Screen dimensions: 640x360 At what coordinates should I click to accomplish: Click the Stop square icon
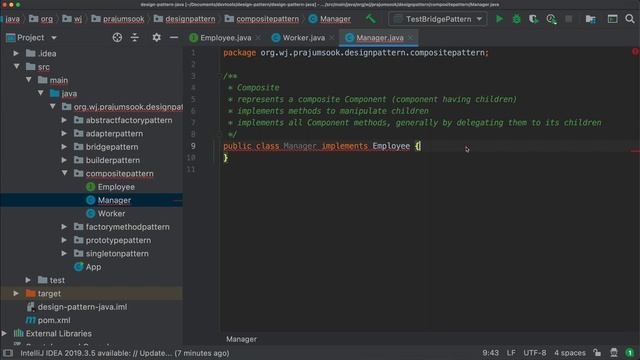click(569, 19)
